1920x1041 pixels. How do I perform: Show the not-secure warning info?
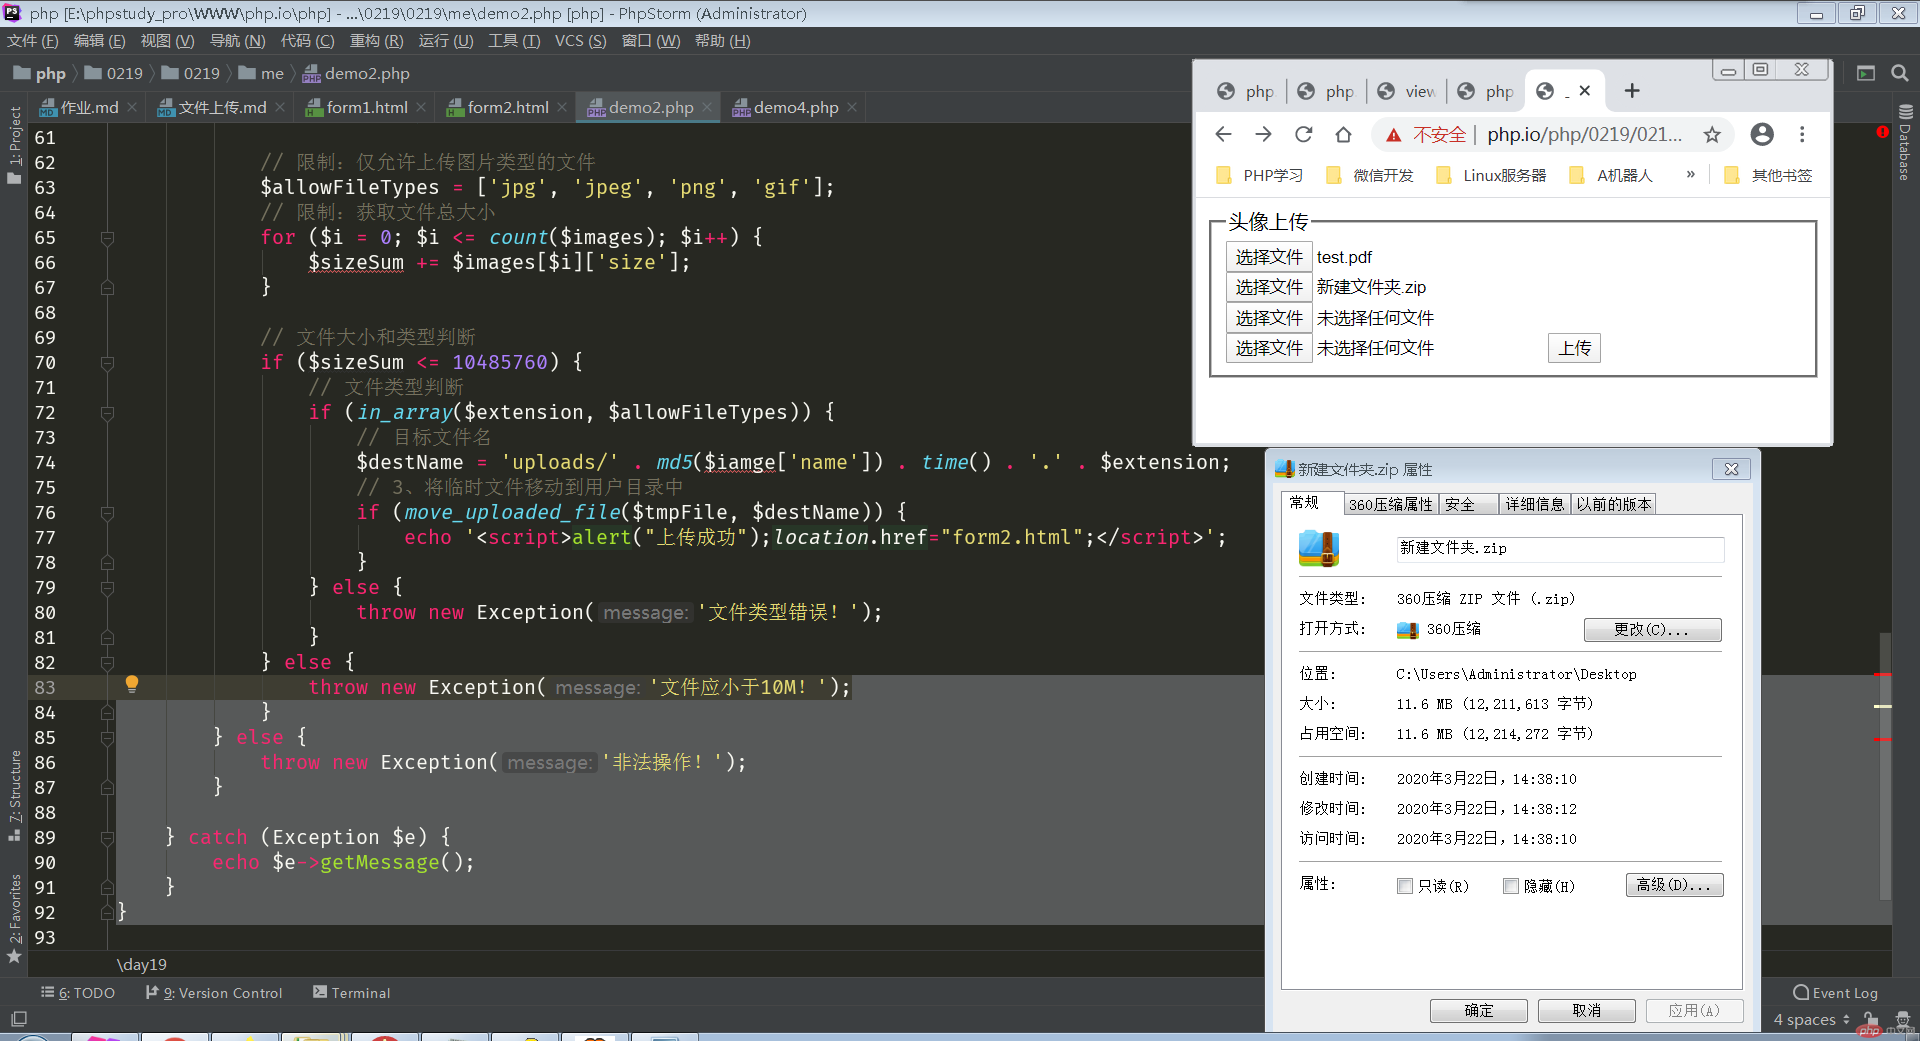(x=1425, y=135)
